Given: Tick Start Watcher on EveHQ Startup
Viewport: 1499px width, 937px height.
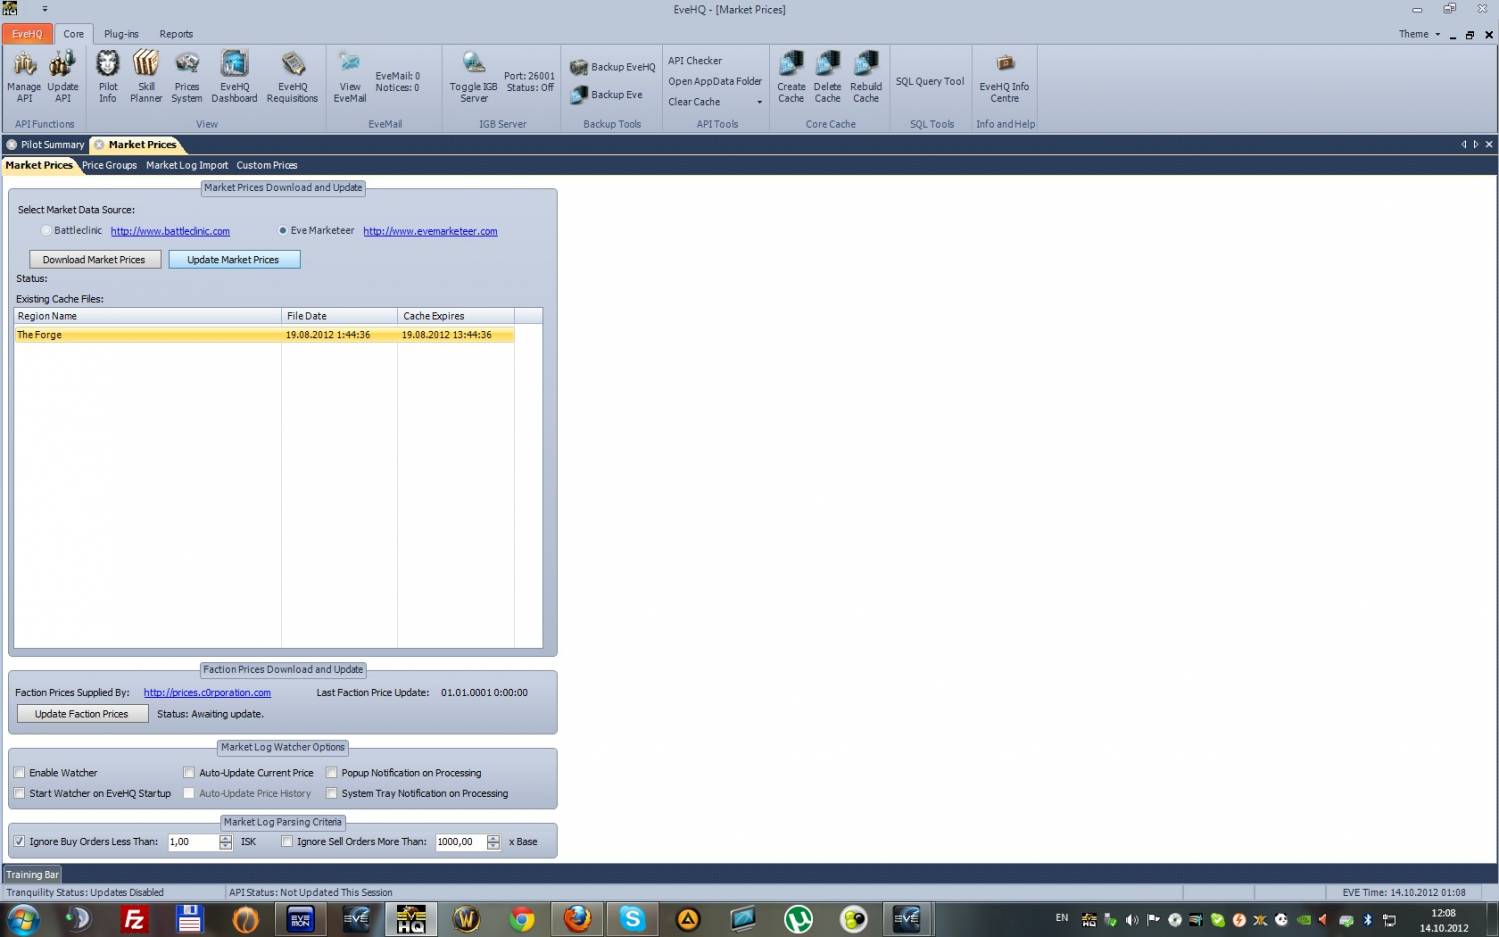Looking at the screenshot, I should click(19, 794).
